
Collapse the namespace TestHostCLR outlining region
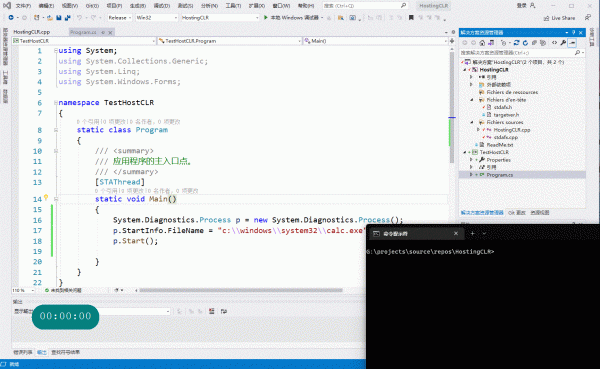point(56,103)
